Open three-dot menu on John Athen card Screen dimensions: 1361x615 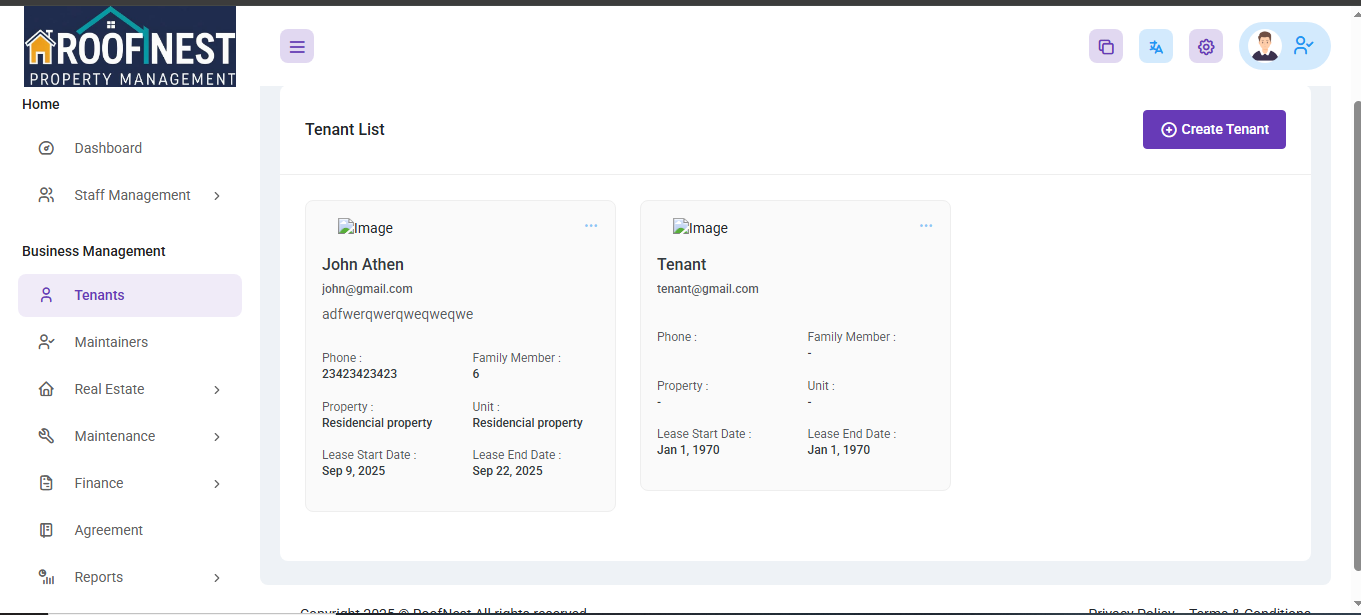(591, 226)
